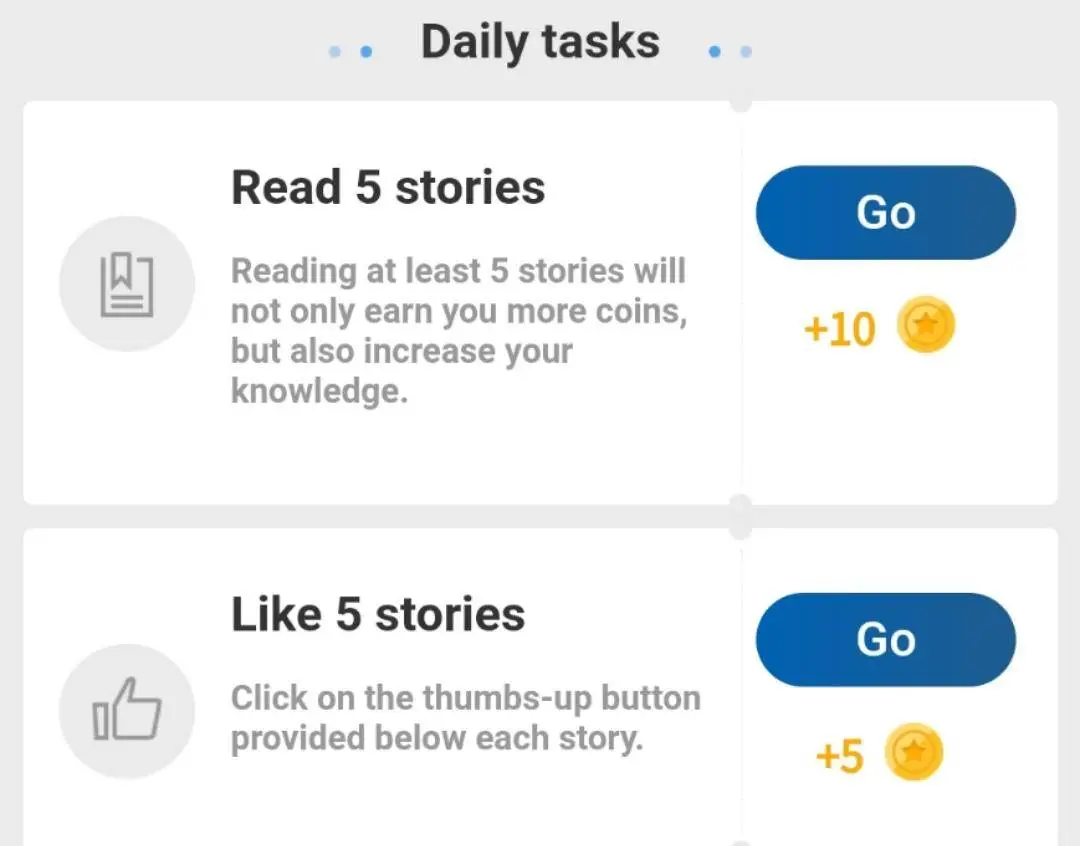The width and height of the screenshot is (1080, 846).
Task: Click the divider in Read 5 stories card
Action: click(x=741, y=302)
